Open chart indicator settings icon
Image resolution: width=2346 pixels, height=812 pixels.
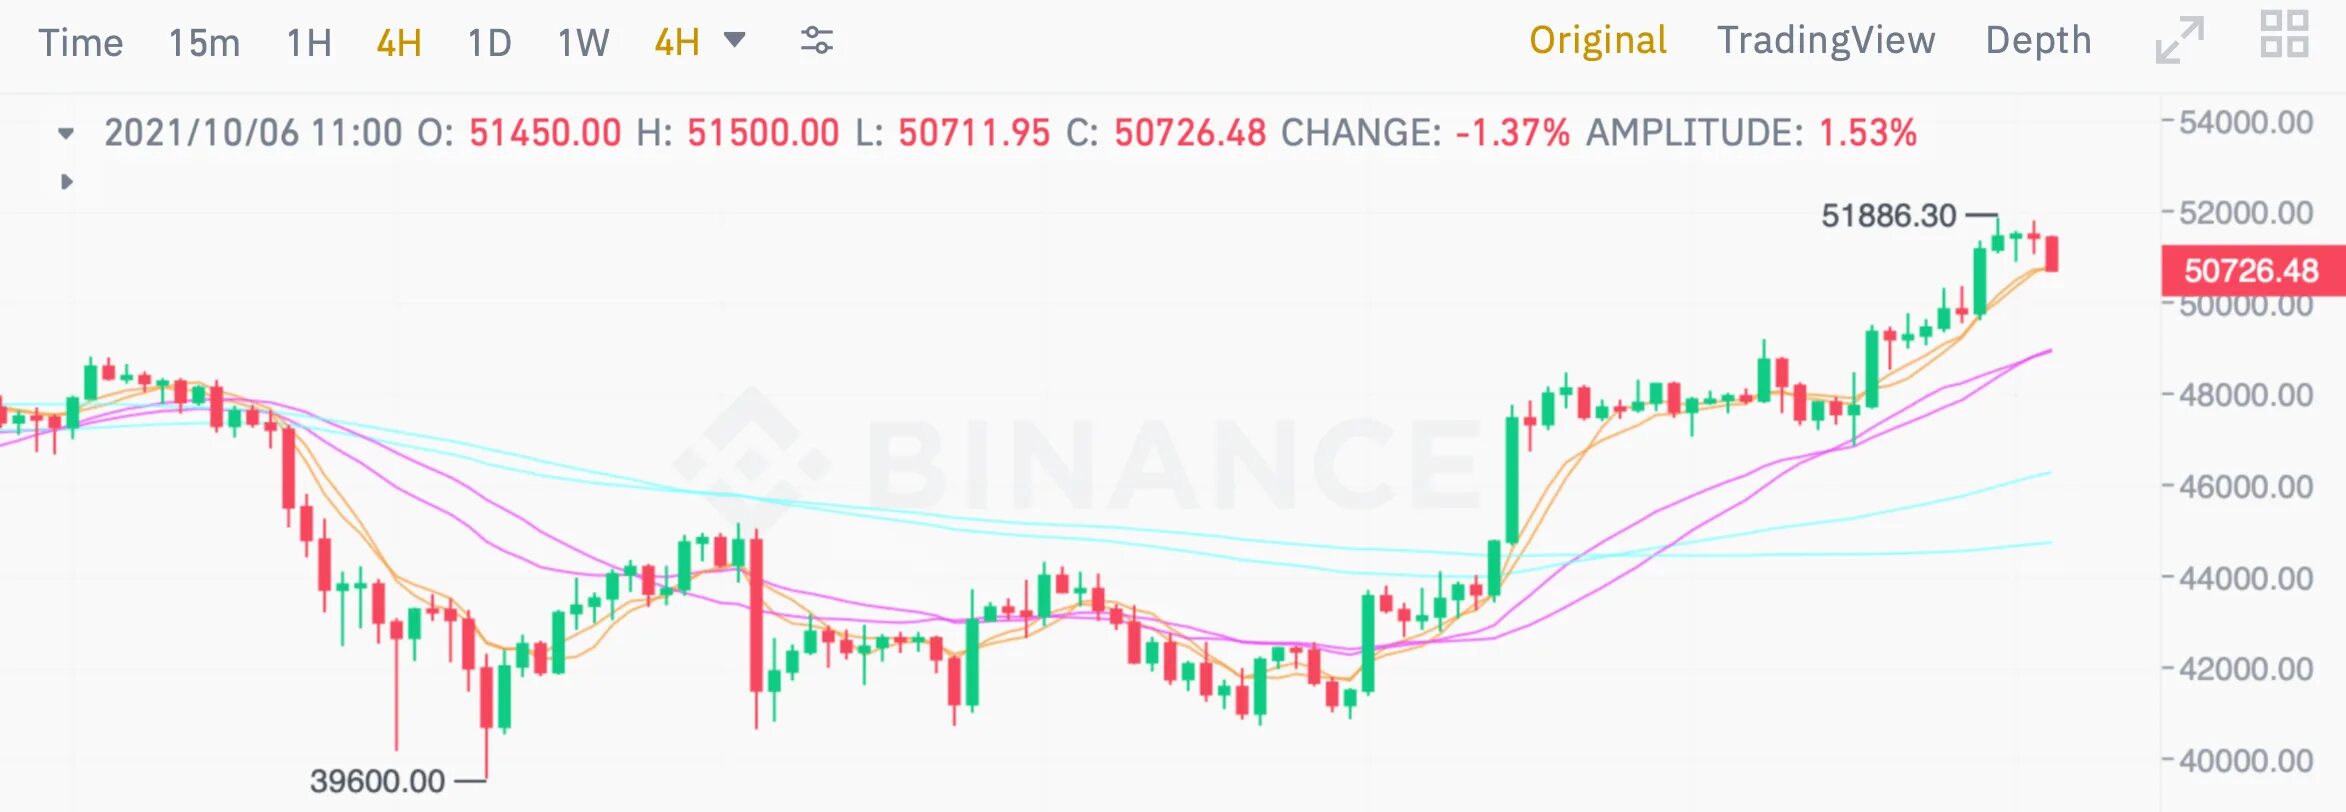(x=816, y=41)
